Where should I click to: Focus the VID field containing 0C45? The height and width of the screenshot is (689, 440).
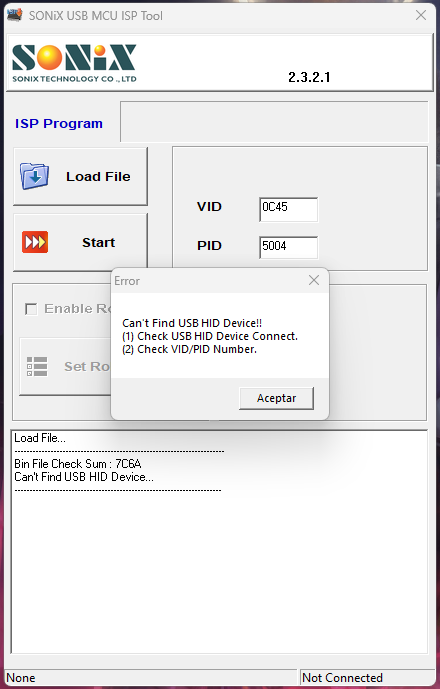pyautogui.click(x=288, y=209)
